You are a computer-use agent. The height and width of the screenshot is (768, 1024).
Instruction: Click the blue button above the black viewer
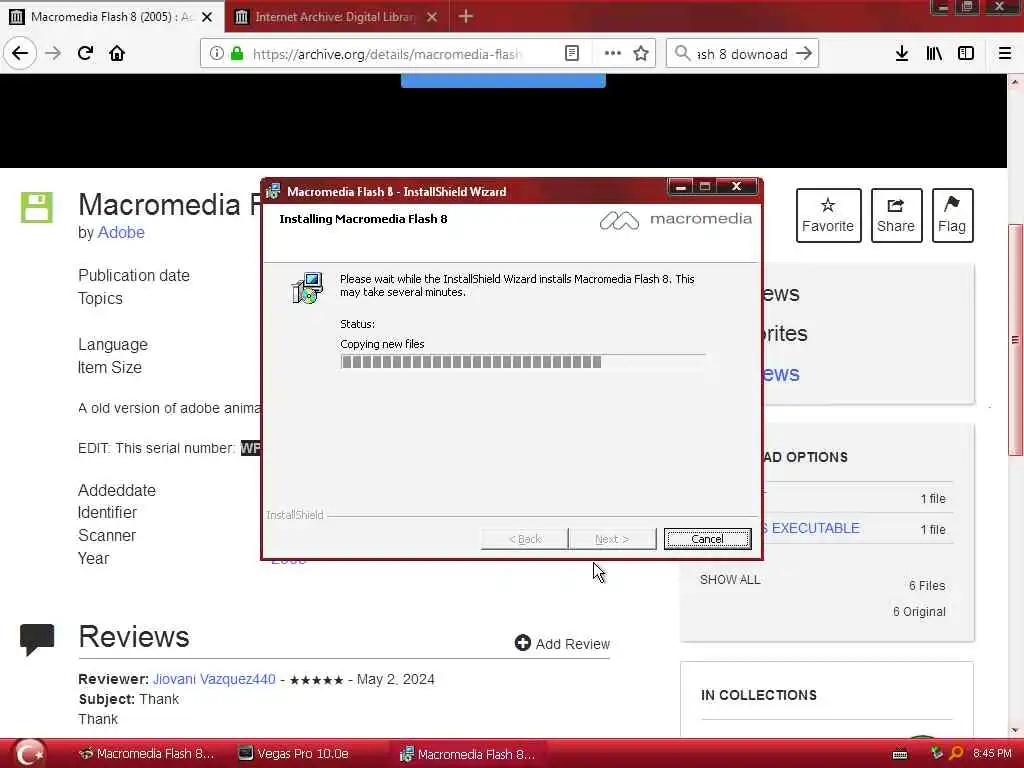(x=503, y=80)
